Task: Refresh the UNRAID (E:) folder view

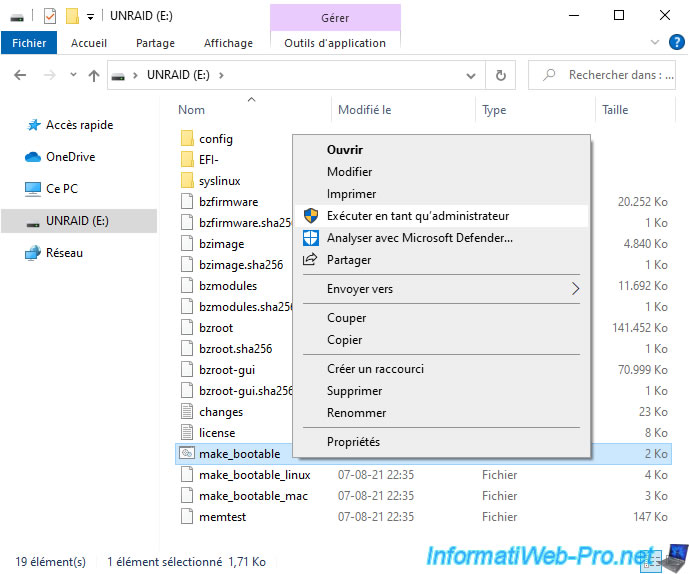Action: click(501, 75)
